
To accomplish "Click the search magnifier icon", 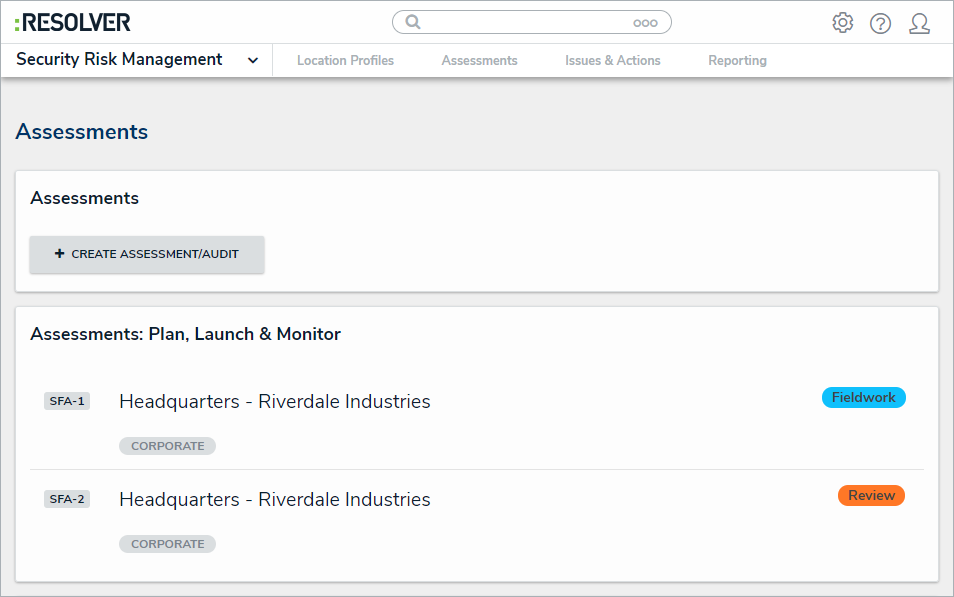I will click(x=413, y=22).
